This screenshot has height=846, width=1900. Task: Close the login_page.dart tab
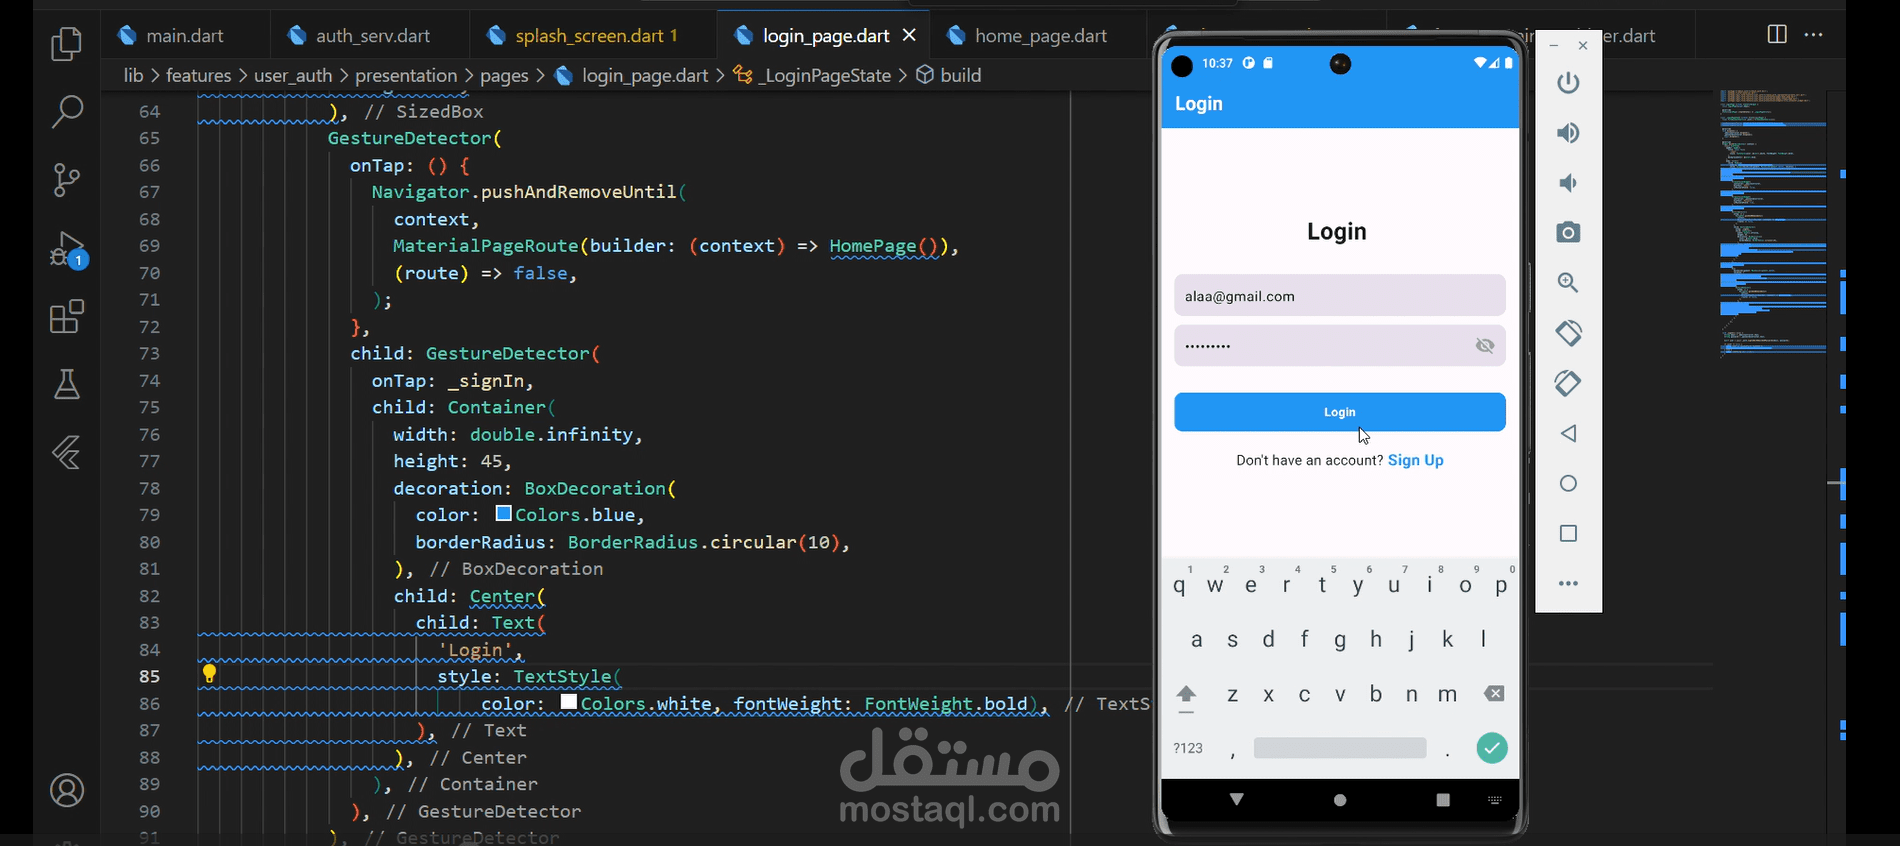909,35
